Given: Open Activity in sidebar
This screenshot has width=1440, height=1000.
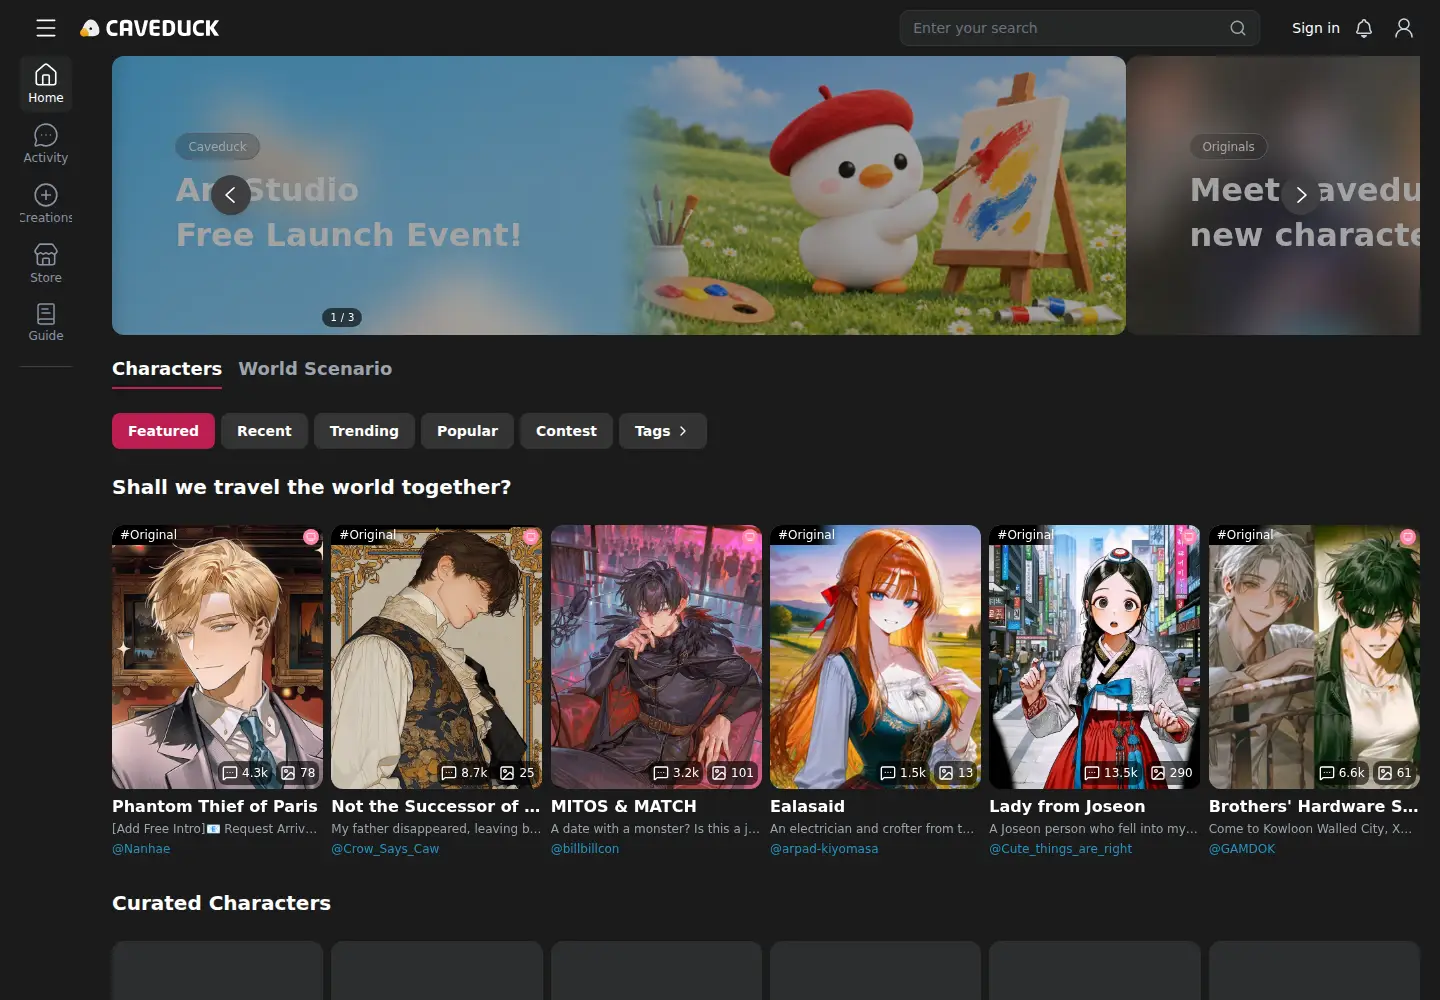Looking at the screenshot, I should coord(46,144).
